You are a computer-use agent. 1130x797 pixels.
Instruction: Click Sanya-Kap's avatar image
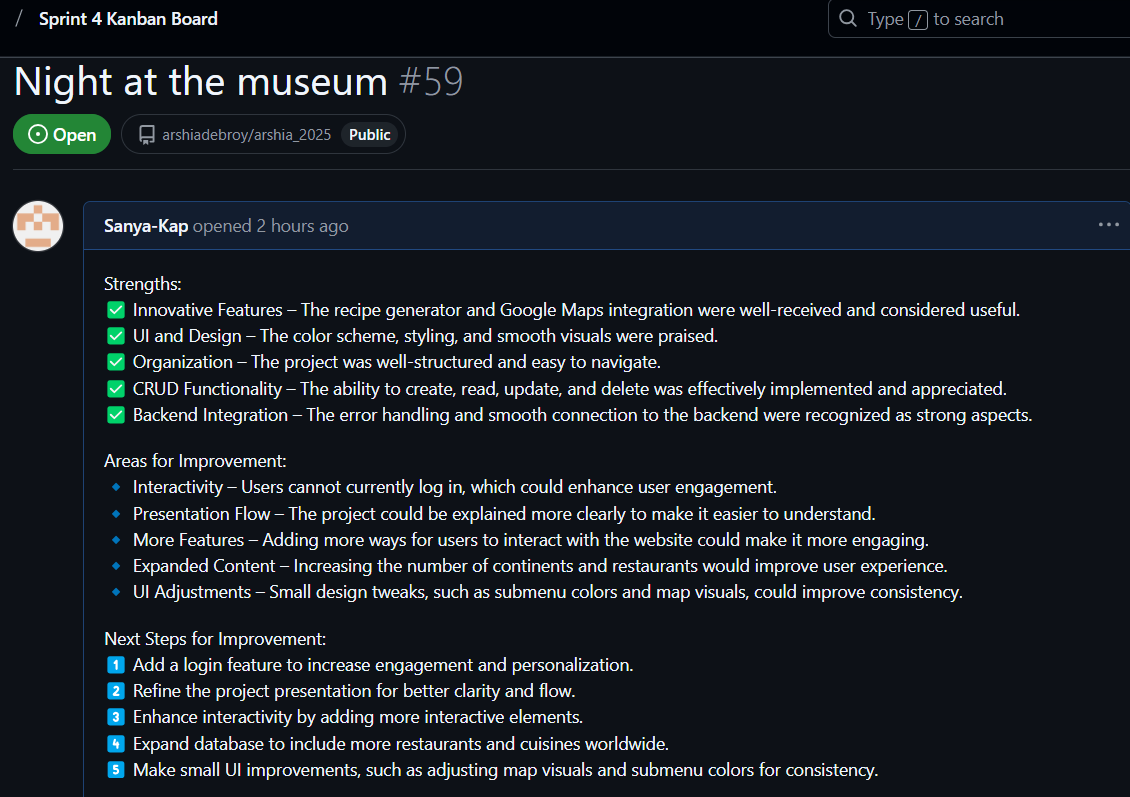click(38, 226)
